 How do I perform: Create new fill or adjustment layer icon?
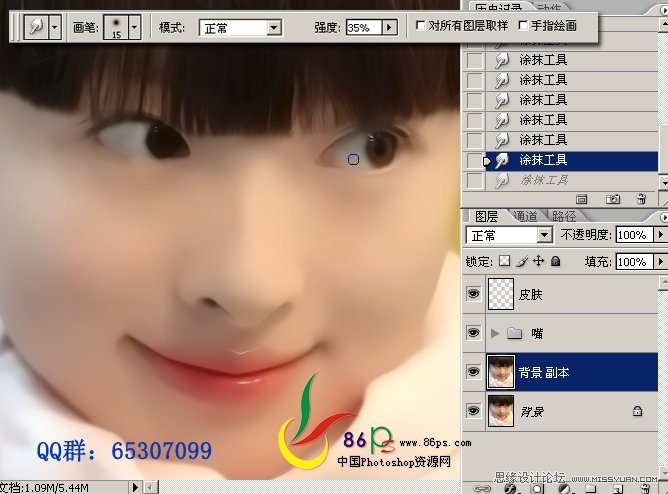tap(564, 489)
